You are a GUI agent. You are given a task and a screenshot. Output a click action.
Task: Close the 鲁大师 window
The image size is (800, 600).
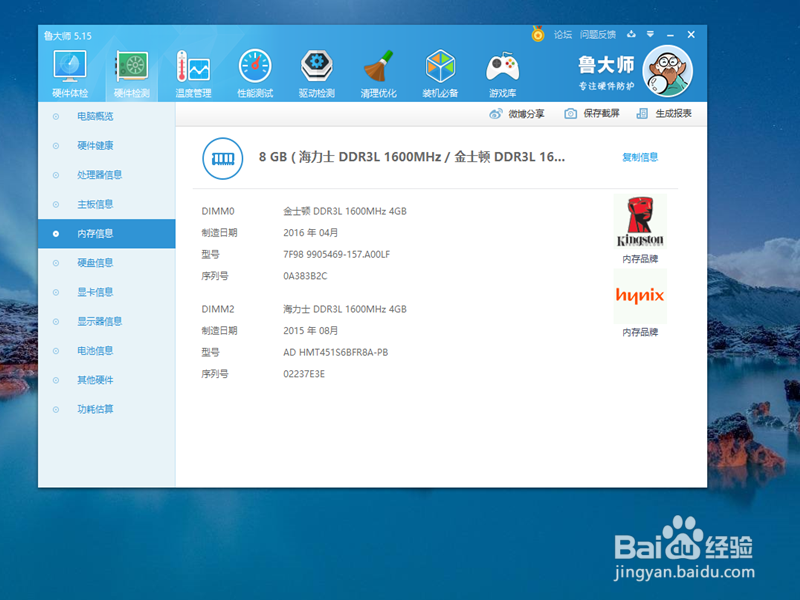691,34
